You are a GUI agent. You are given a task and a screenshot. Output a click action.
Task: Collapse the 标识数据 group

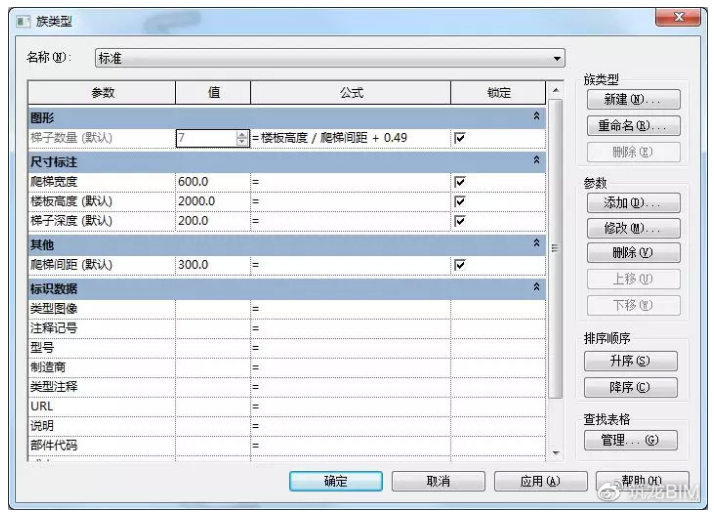coord(536,287)
